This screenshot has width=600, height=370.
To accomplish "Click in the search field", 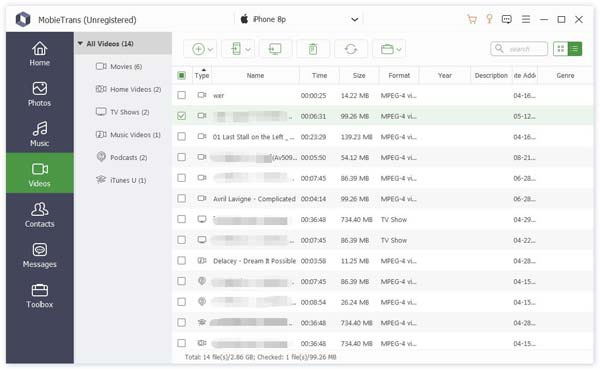I will [x=519, y=49].
